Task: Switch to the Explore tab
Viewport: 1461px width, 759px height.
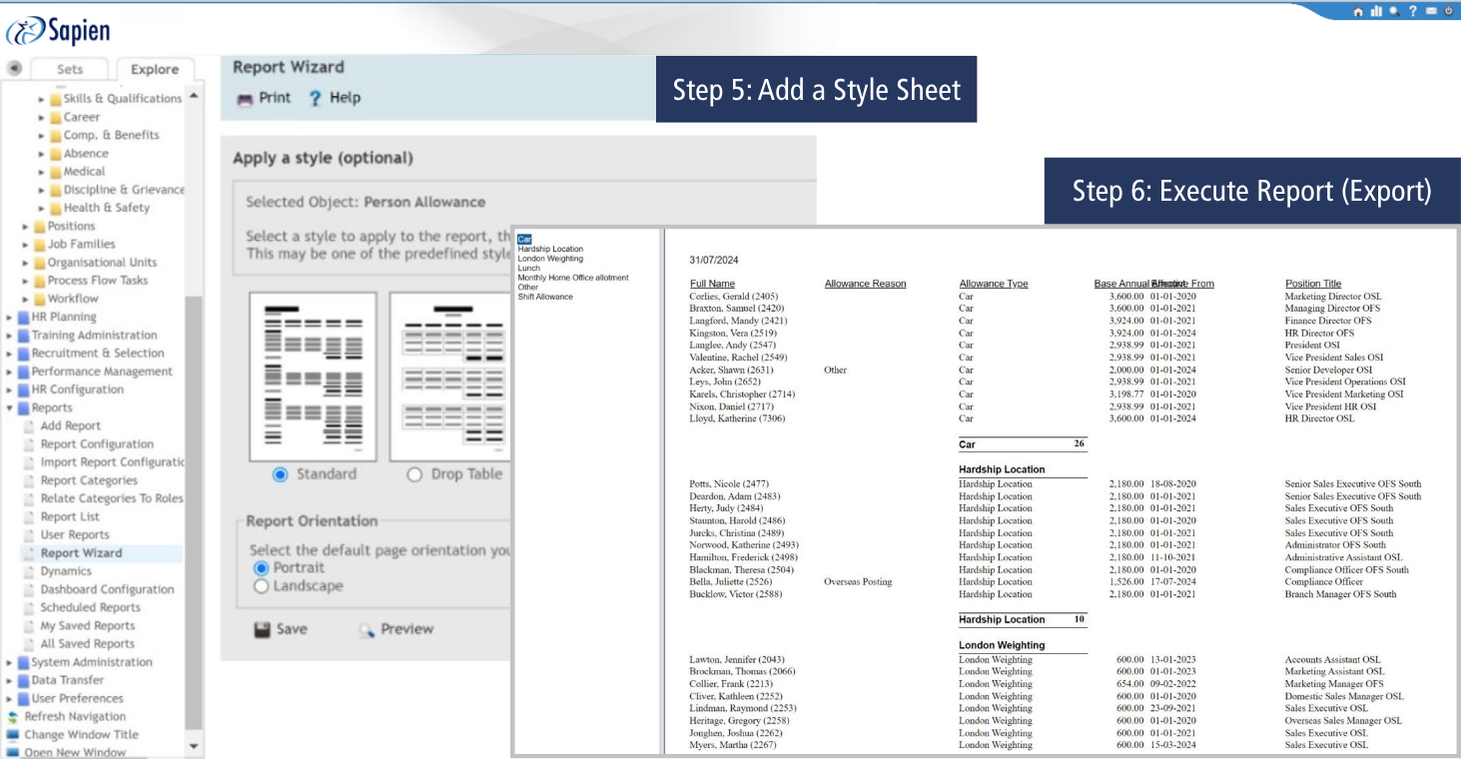Action: (x=154, y=69)
